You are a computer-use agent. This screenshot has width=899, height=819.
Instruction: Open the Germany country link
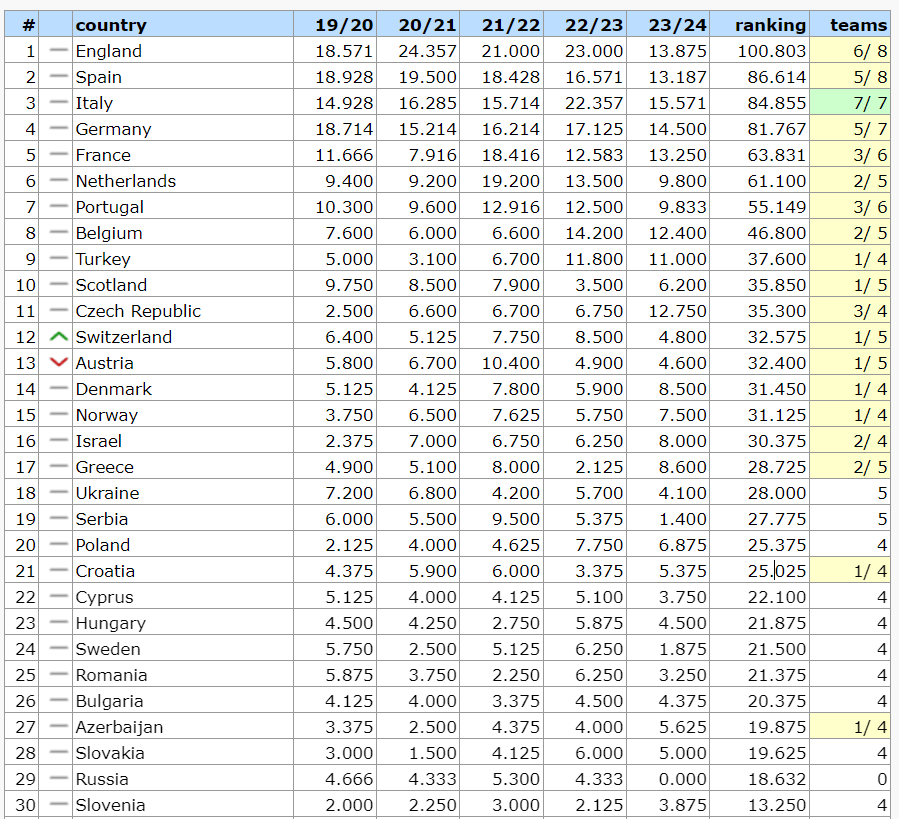[113, 129]
